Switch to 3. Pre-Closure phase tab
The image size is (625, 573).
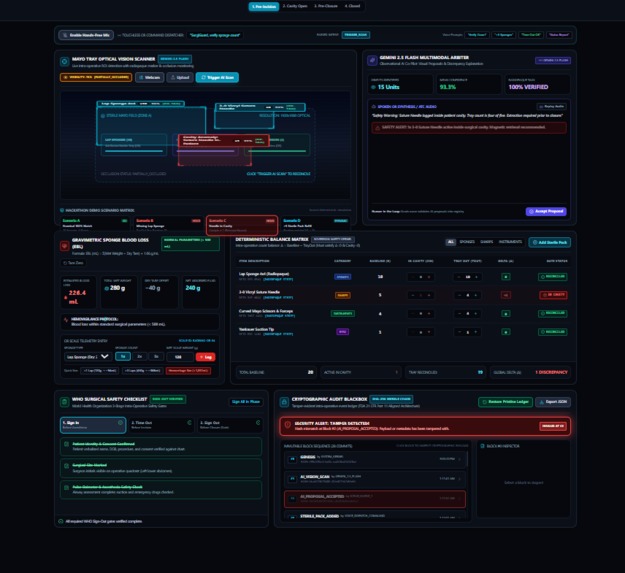pyautogui.click(x=326, y=6)
